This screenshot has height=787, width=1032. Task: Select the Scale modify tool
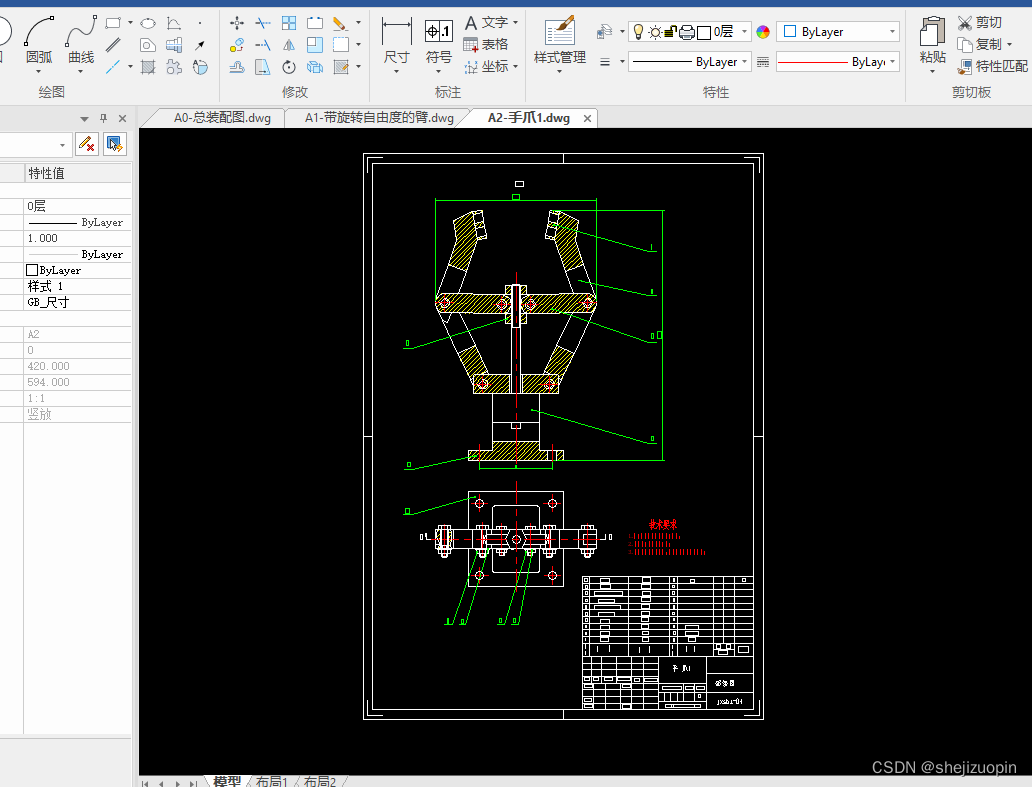pos(315,45)
